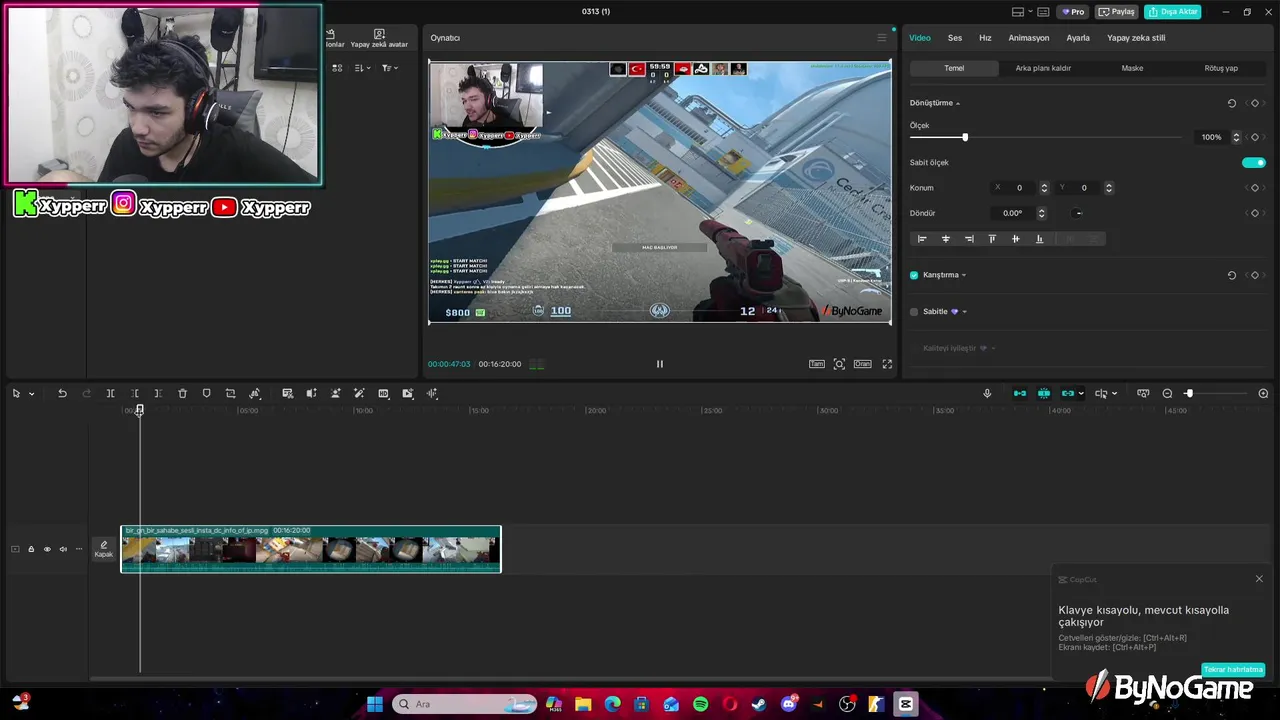Expand the Sabitle section arrow
The image size is (1280, 720).
pos(964,312)
